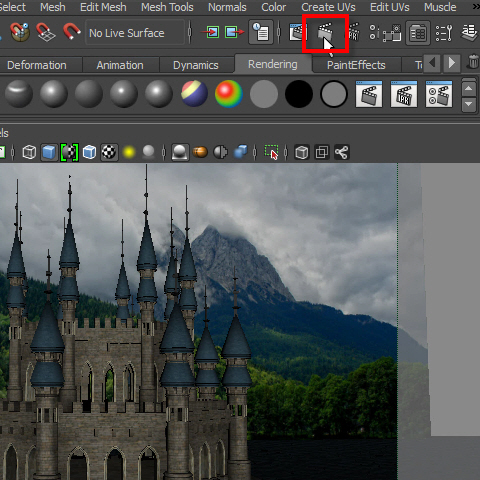Click the layered shader striped ball icon
Screen dimensions: 480x480
point(194,94)
